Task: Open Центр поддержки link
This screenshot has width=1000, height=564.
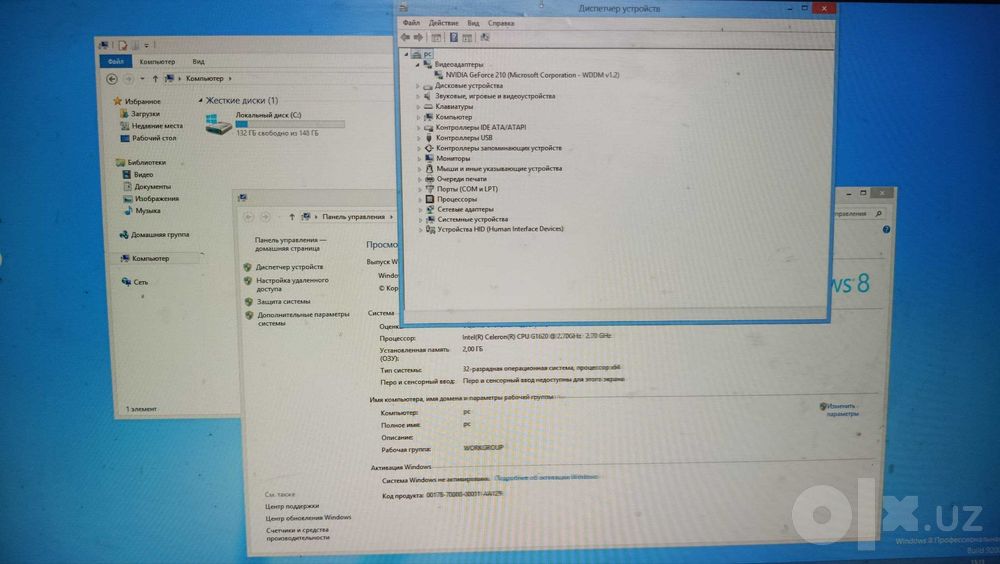Action: [x=291, y=506]
